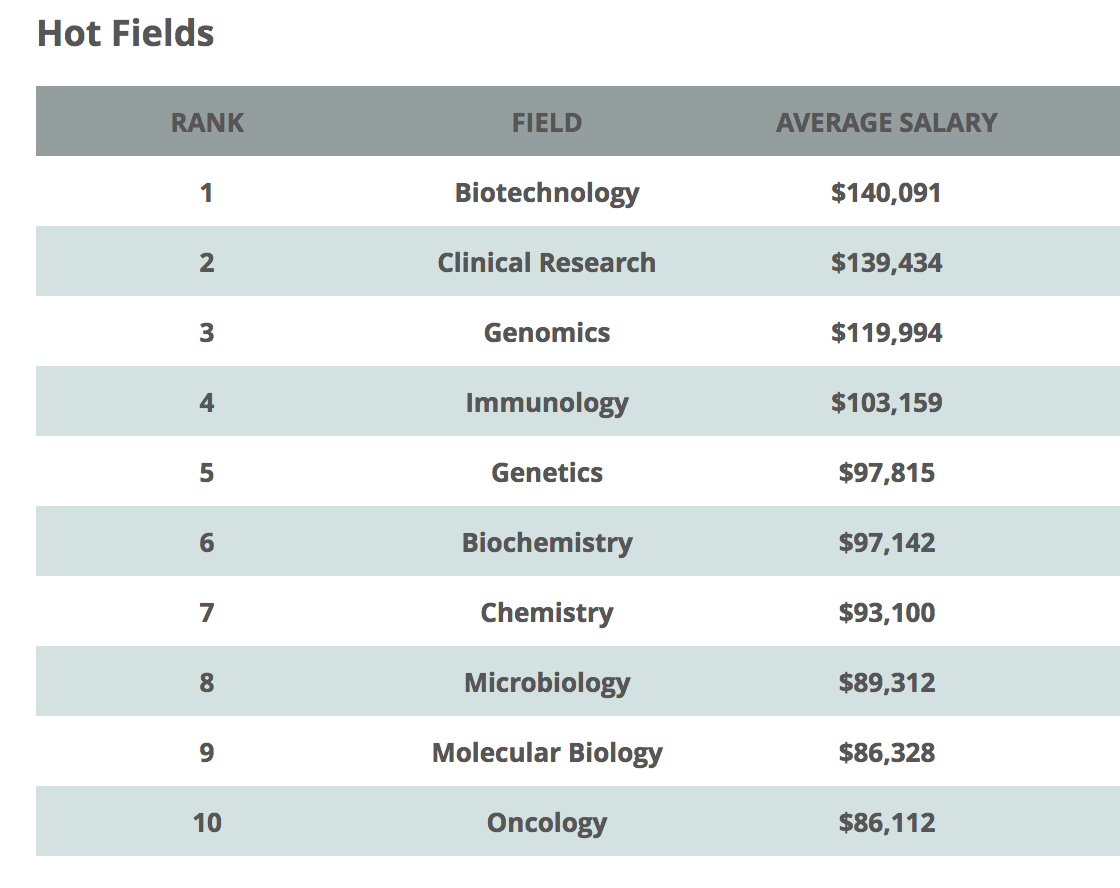Viewport: 1120px width, 888px height.
Task: Select the Molecular Biology field name
Action: [546, 752]
